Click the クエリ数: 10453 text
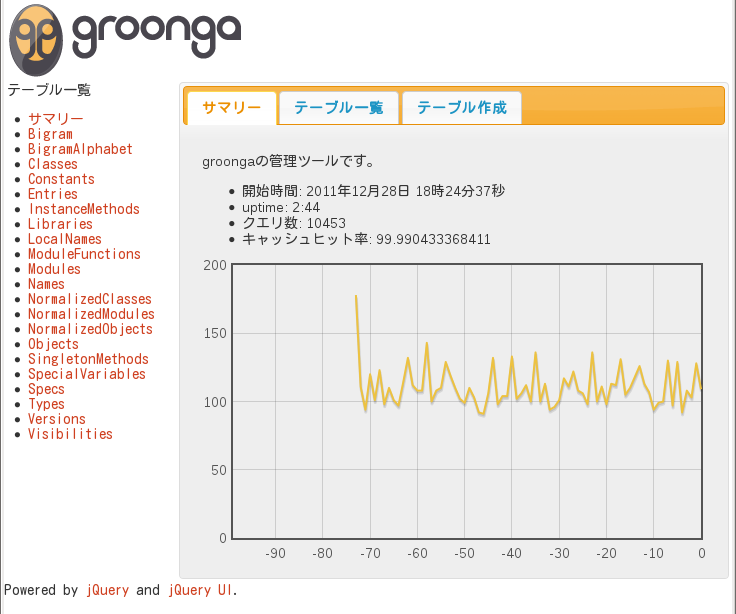 pos(293,223)
